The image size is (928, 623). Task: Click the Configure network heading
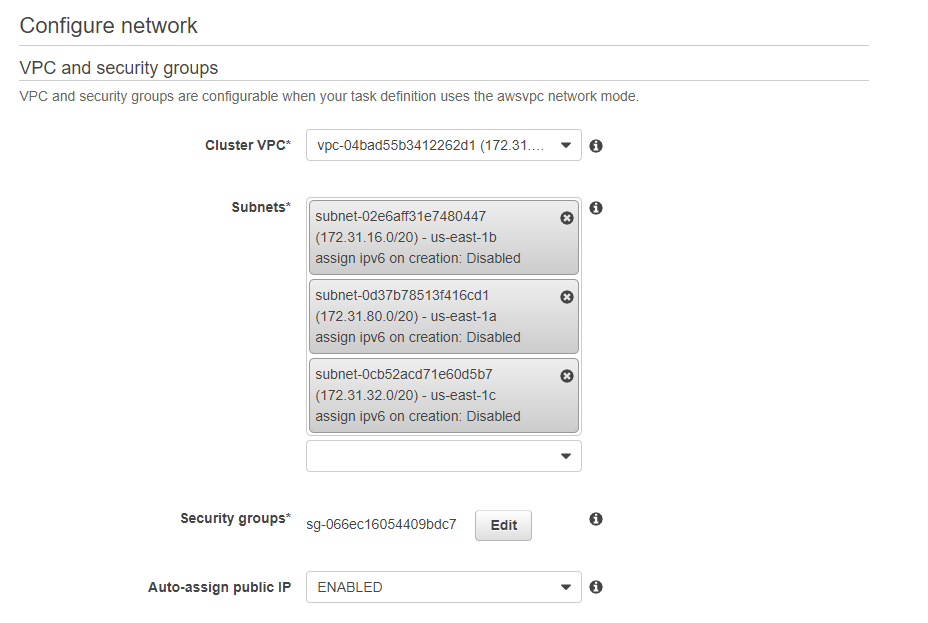pyautogui.click(x=108, y=25)
